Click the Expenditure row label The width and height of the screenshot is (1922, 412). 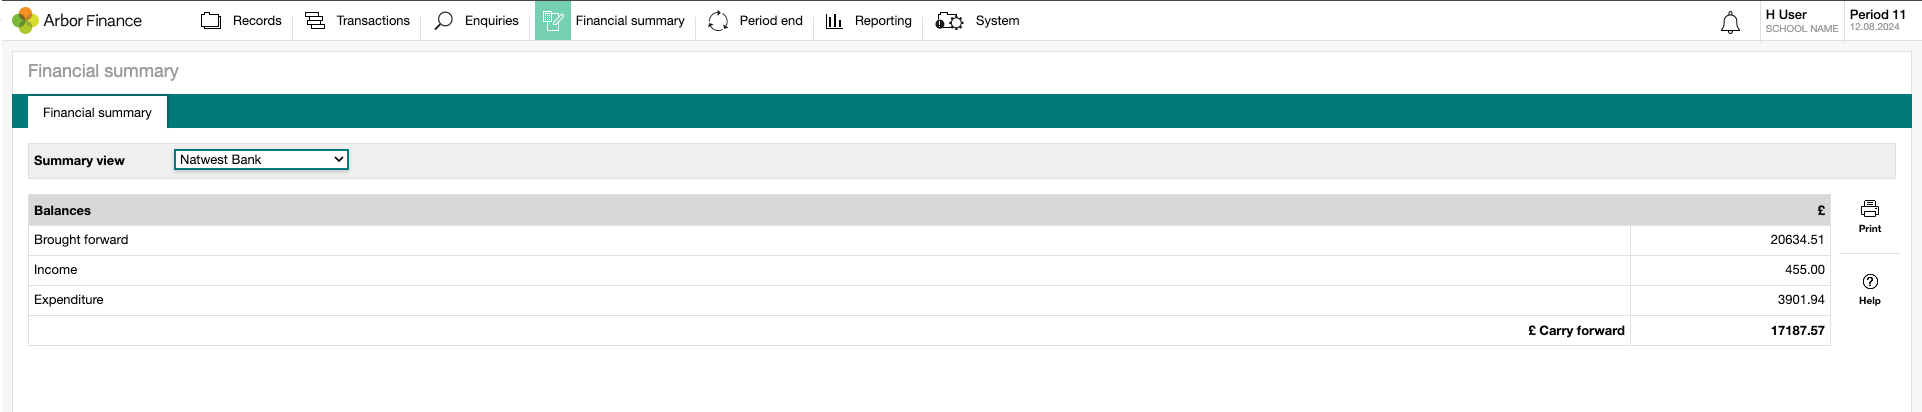tap(69, 300)
